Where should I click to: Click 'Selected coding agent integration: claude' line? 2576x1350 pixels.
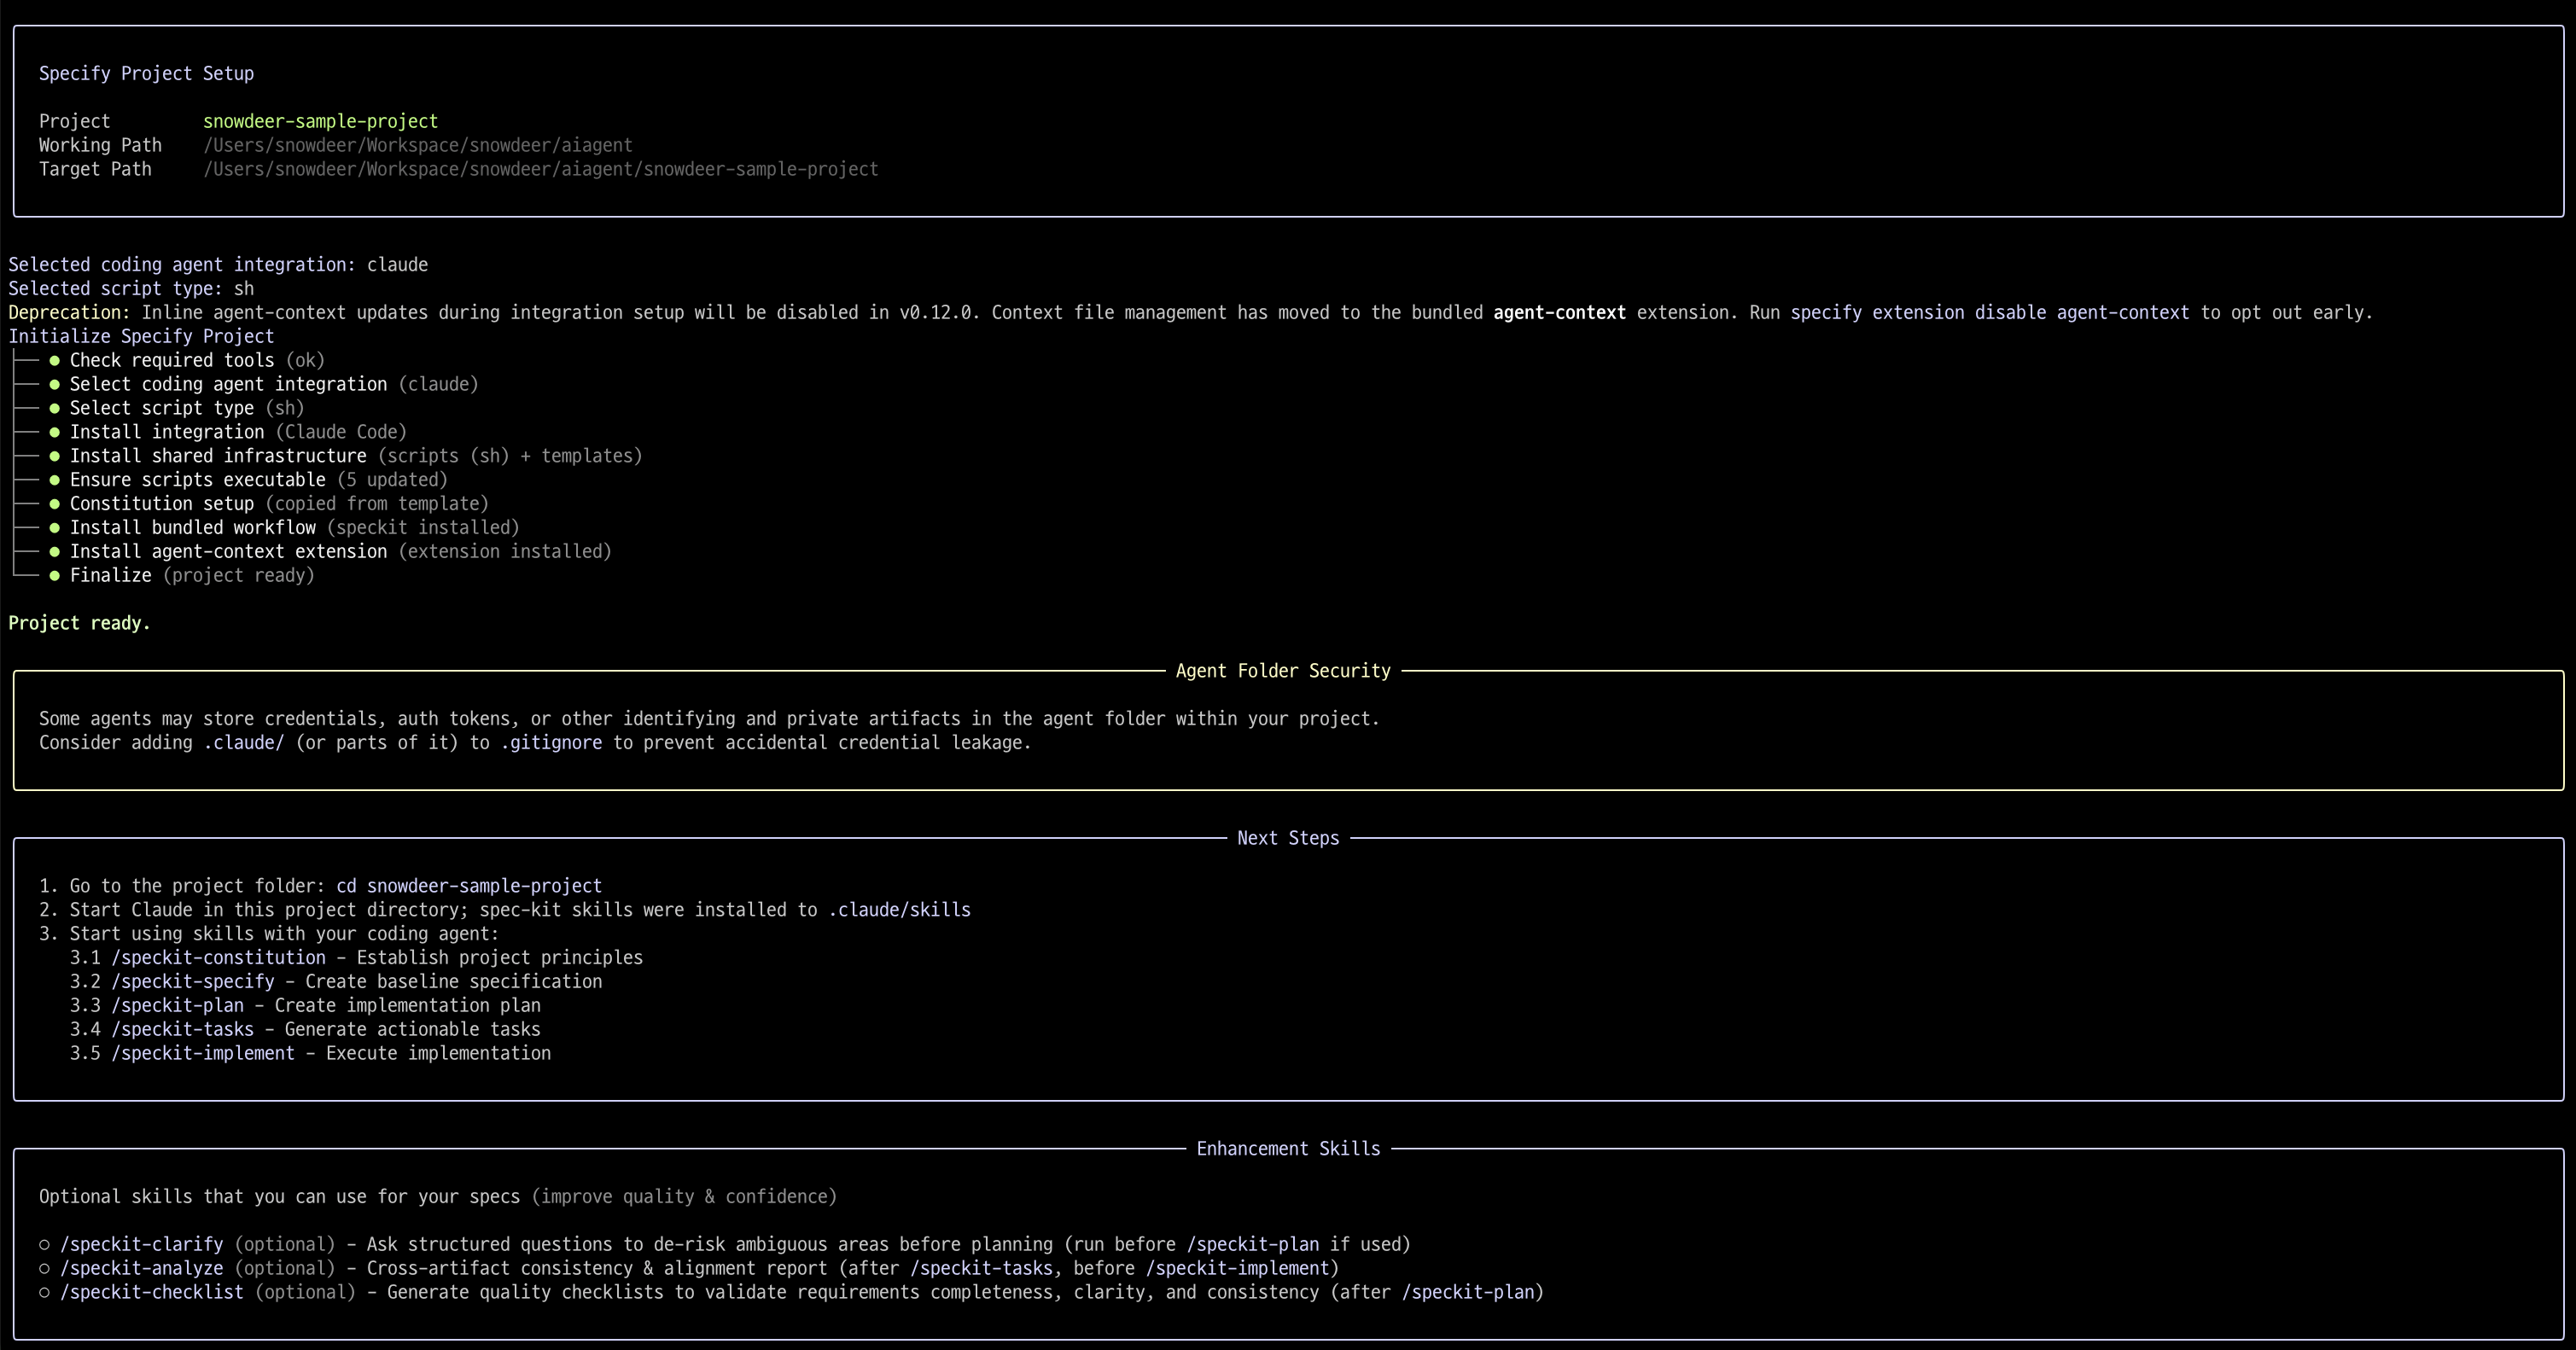click(x=218, y=265)
